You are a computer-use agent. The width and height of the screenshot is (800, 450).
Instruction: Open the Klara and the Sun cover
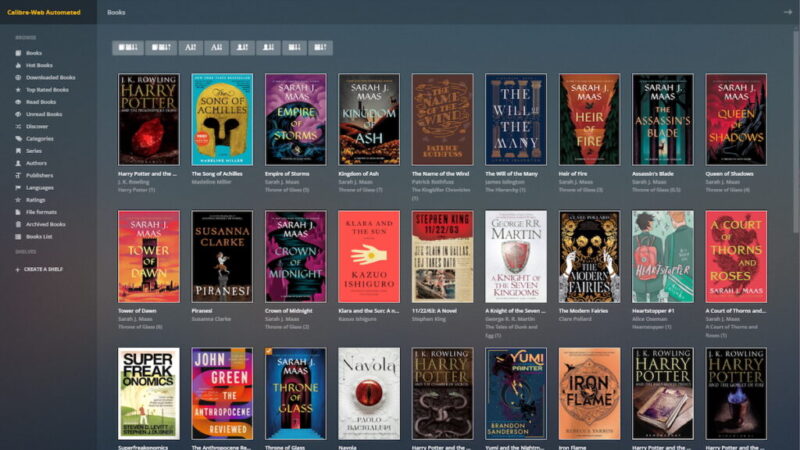(x=369, y=257)
